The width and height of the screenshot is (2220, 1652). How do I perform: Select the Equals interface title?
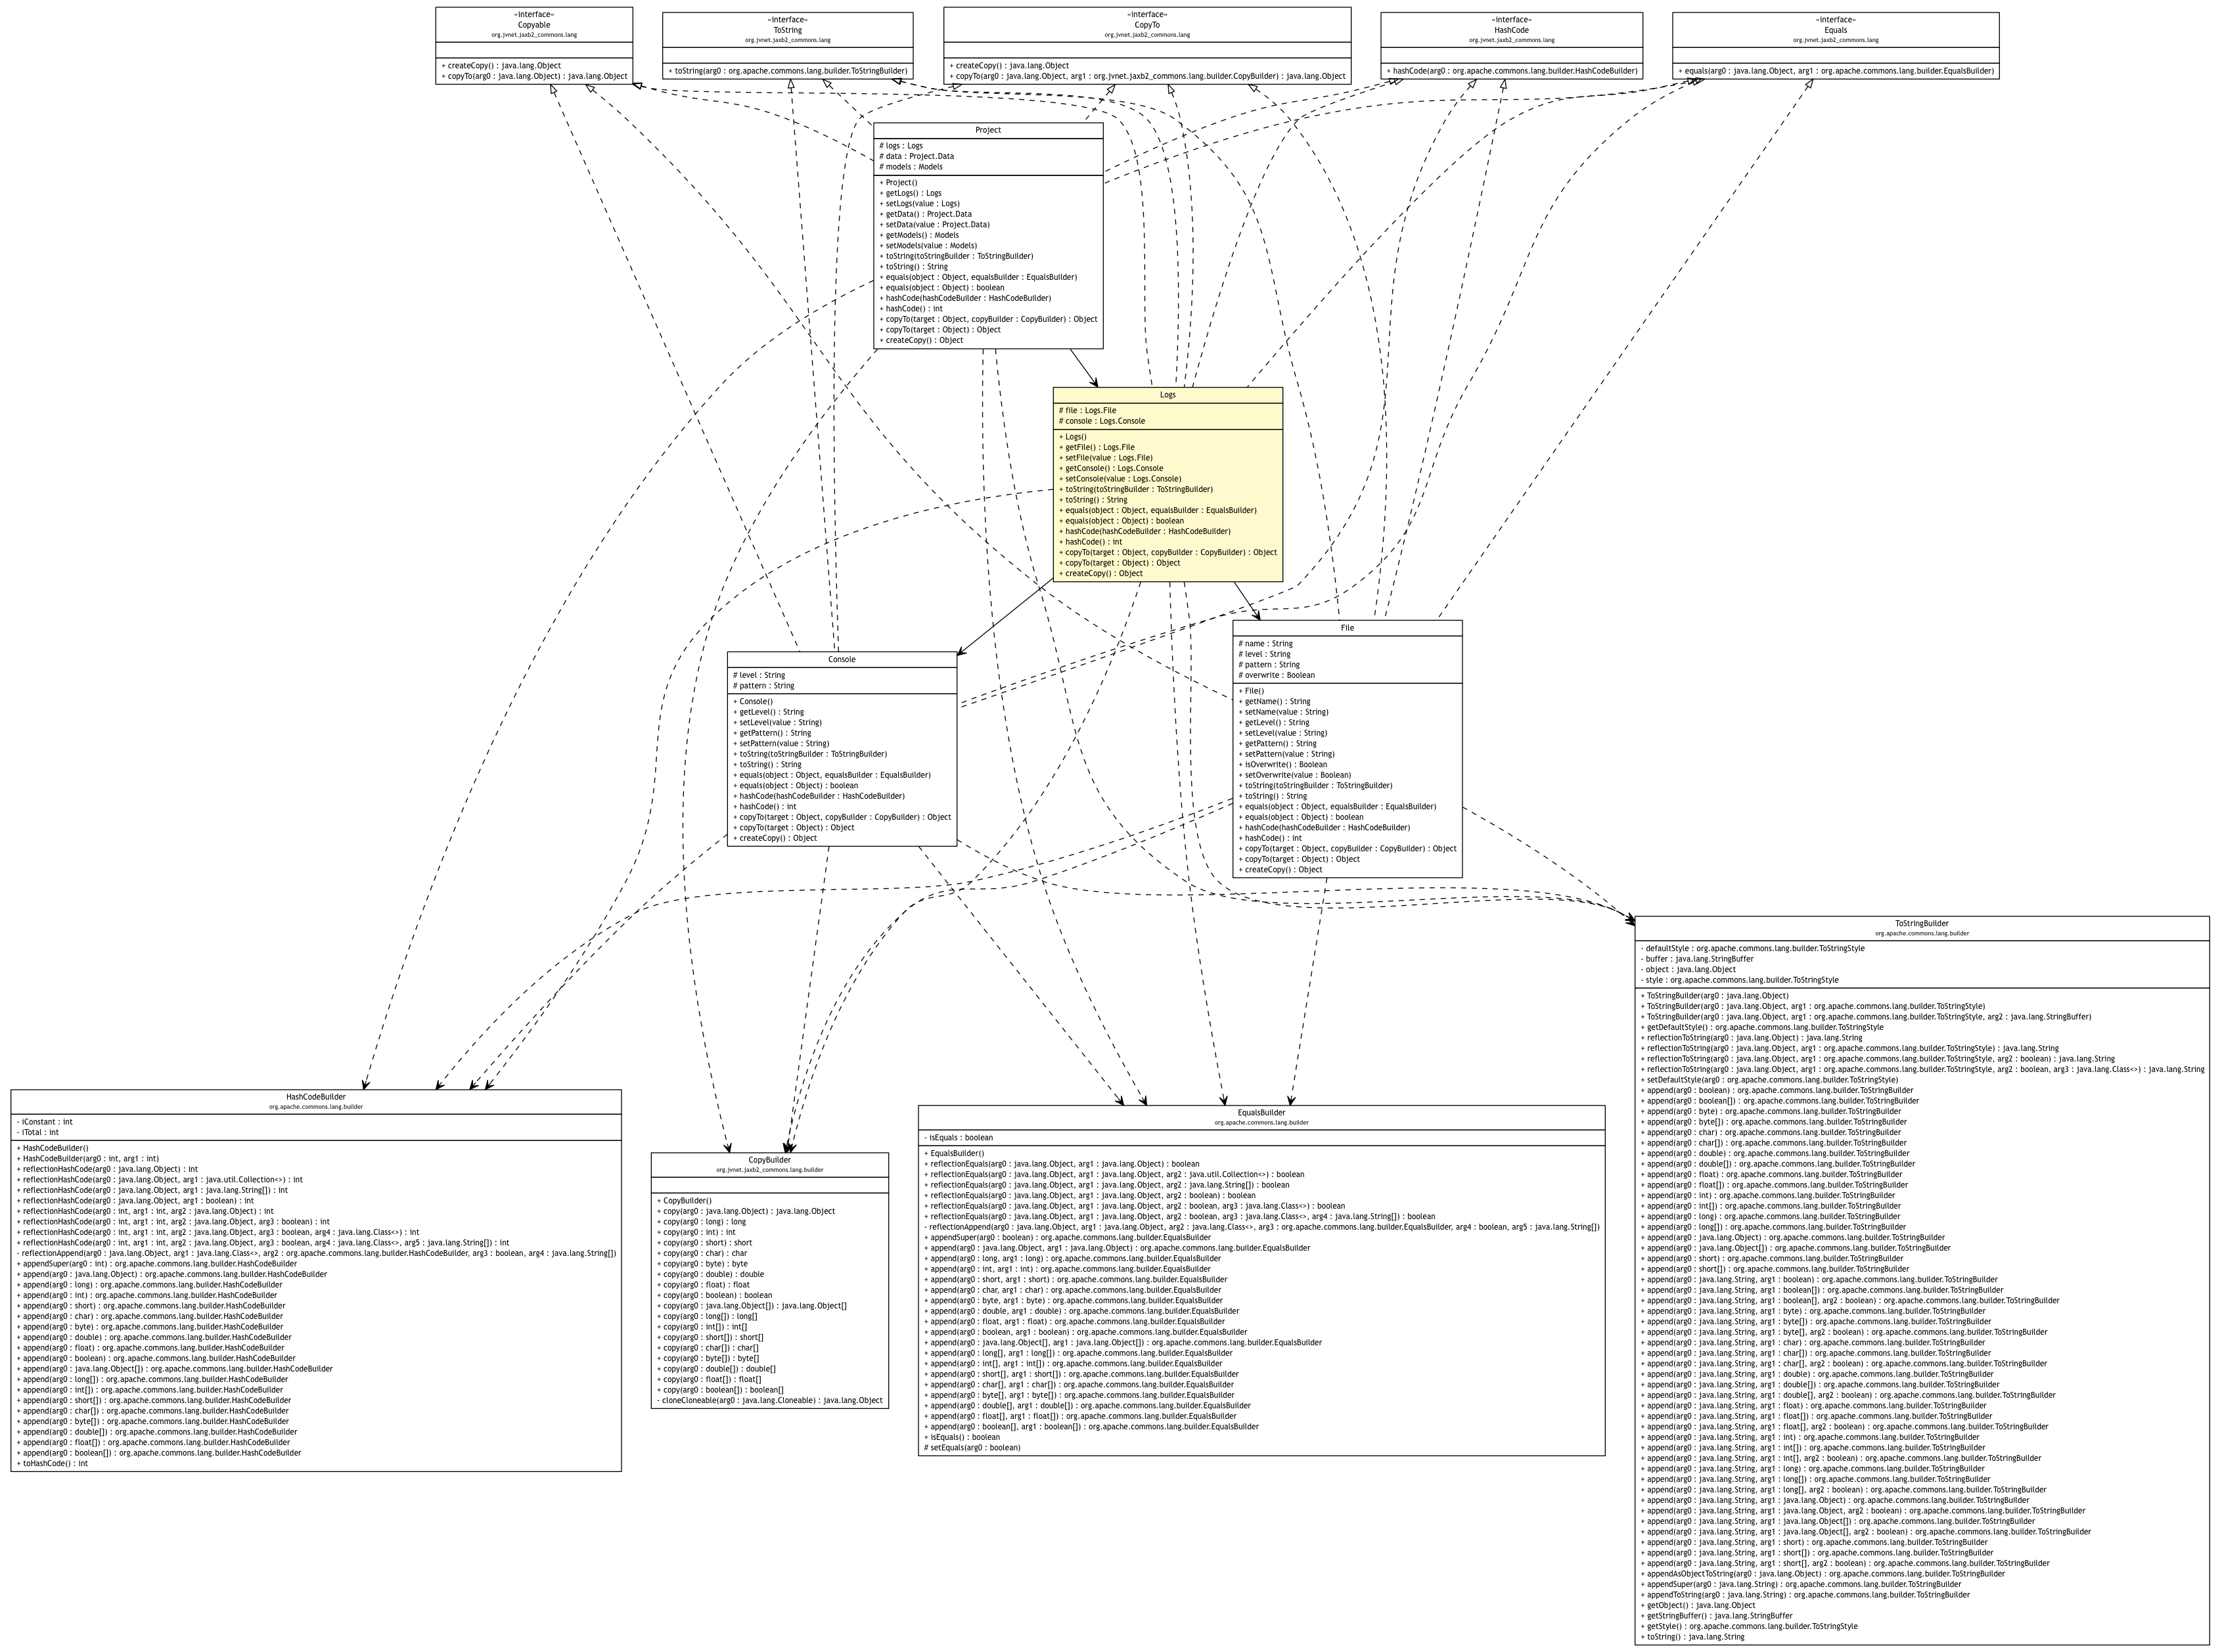pos(1835,30)
